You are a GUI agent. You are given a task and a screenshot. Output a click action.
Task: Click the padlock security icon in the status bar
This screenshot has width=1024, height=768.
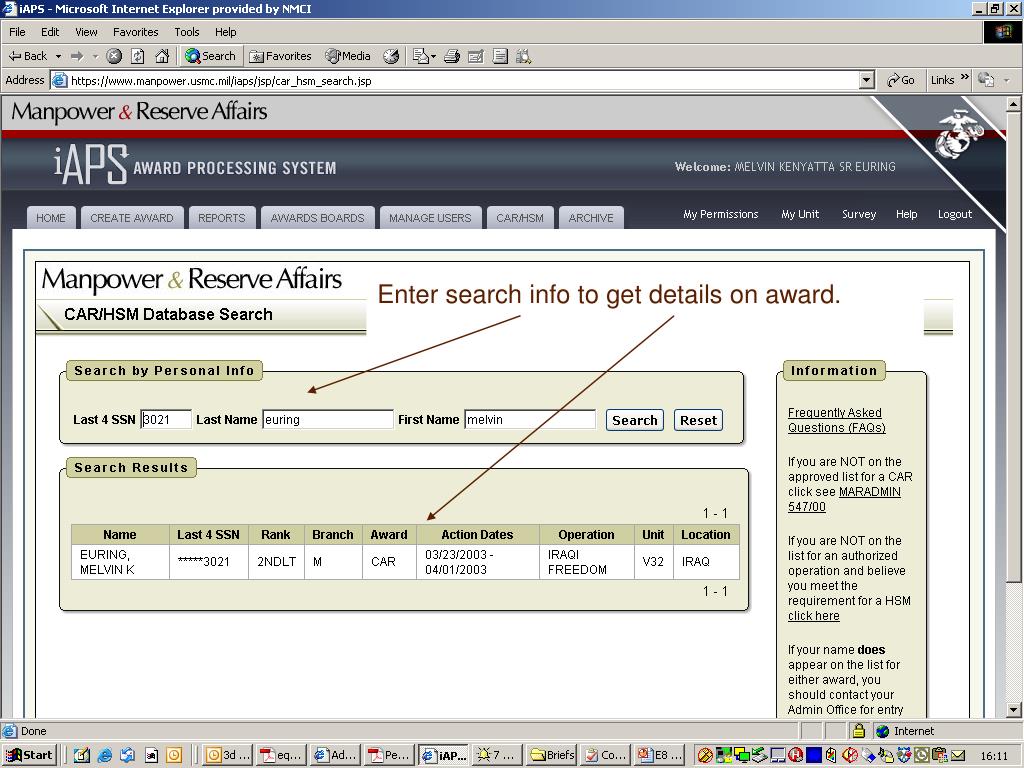[859, 731]
